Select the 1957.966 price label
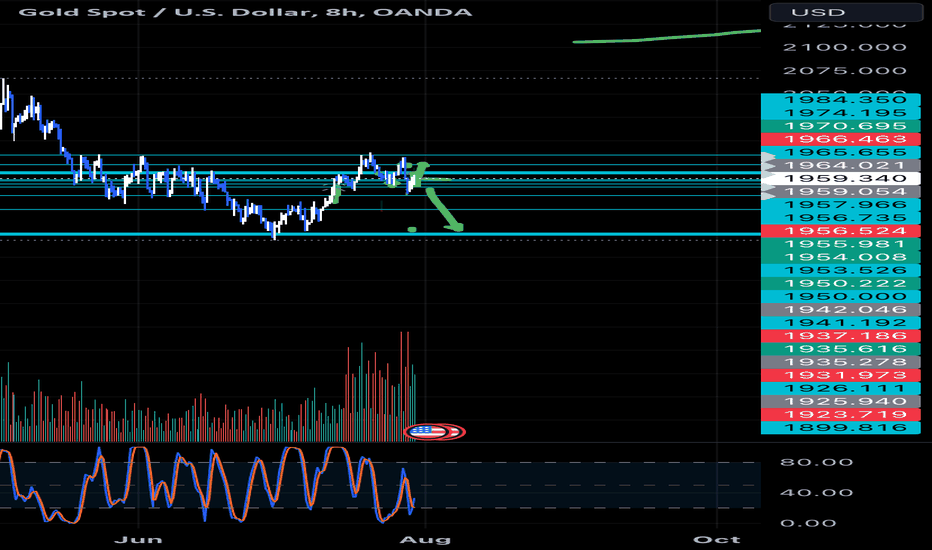 tap(840, 205)
